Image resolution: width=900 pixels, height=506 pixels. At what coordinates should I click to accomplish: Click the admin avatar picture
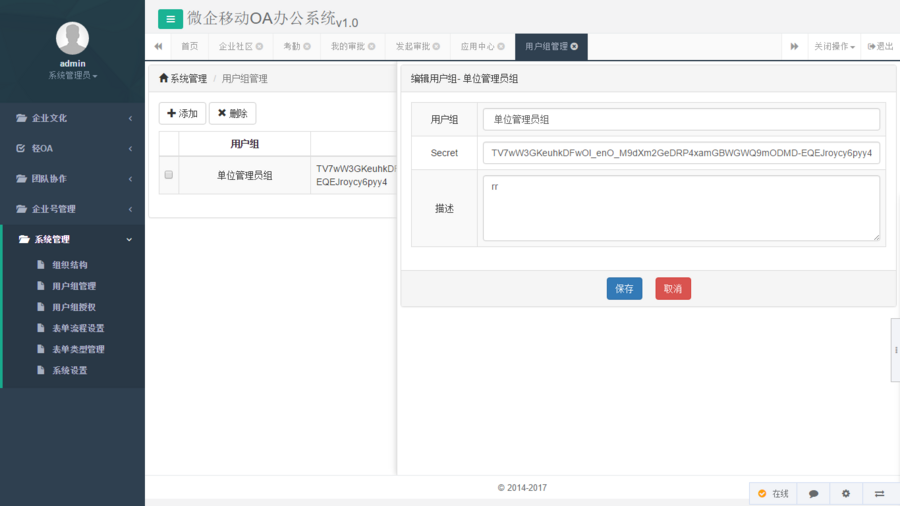tap(72, 38)
